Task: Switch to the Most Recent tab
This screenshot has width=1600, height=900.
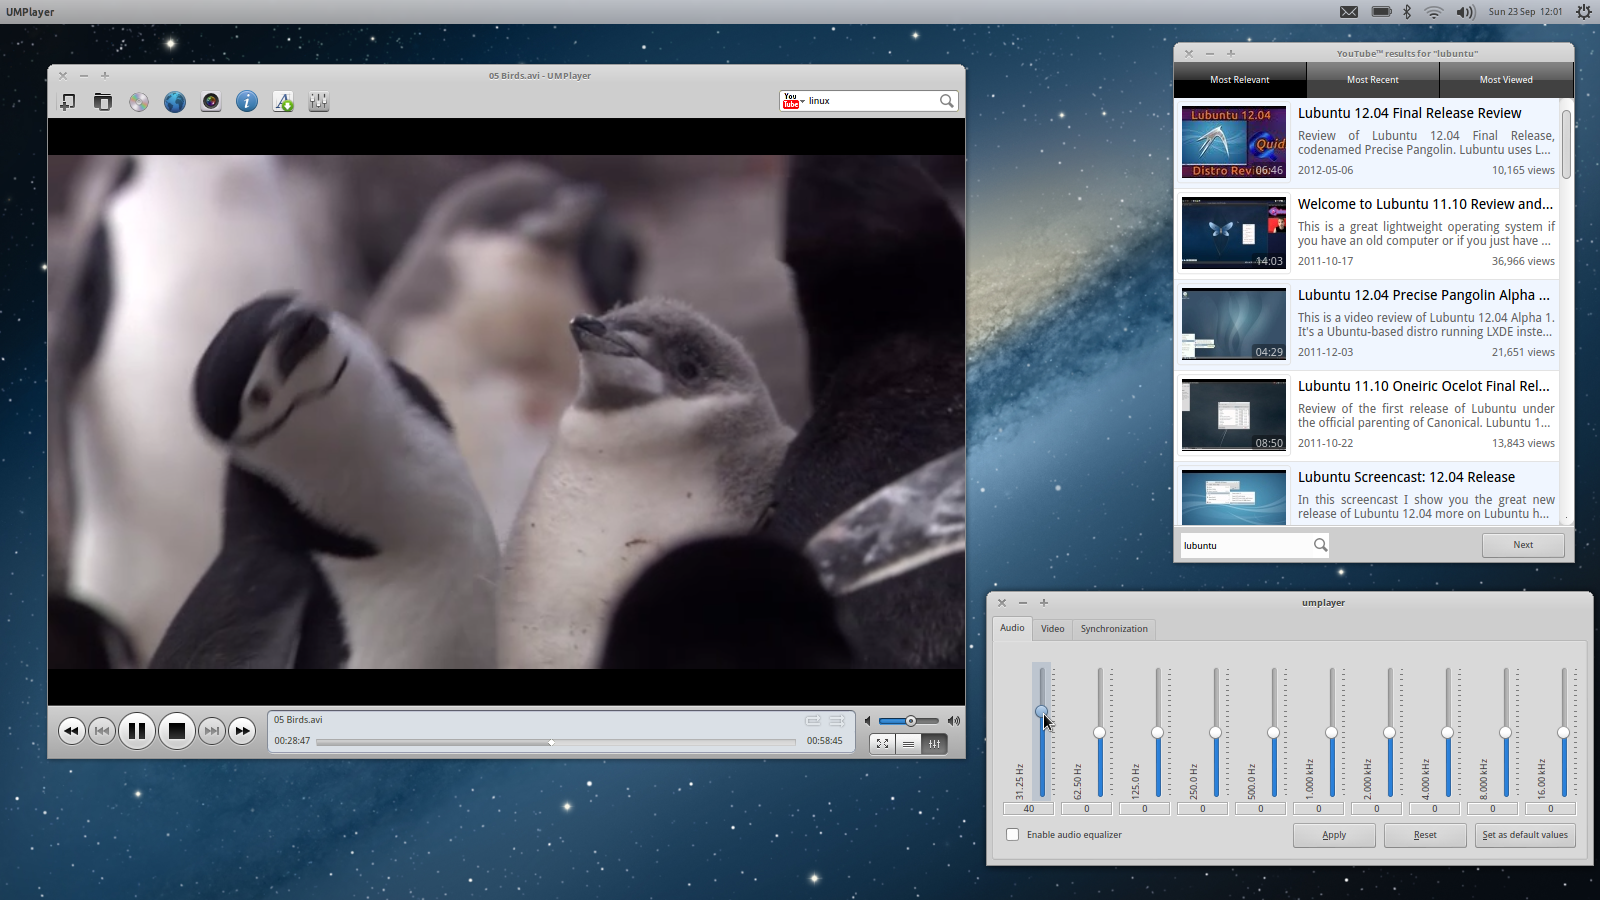Action: coord(1373,80)
